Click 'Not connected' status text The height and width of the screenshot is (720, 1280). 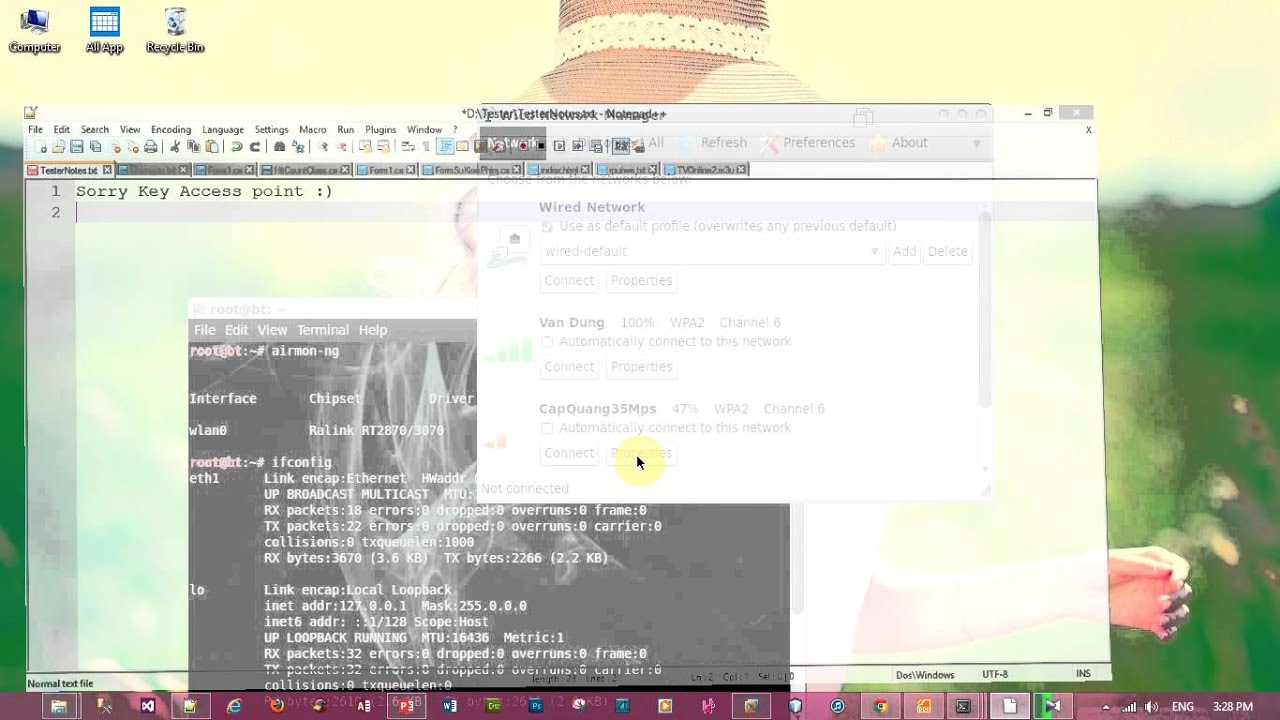point(525,488)
